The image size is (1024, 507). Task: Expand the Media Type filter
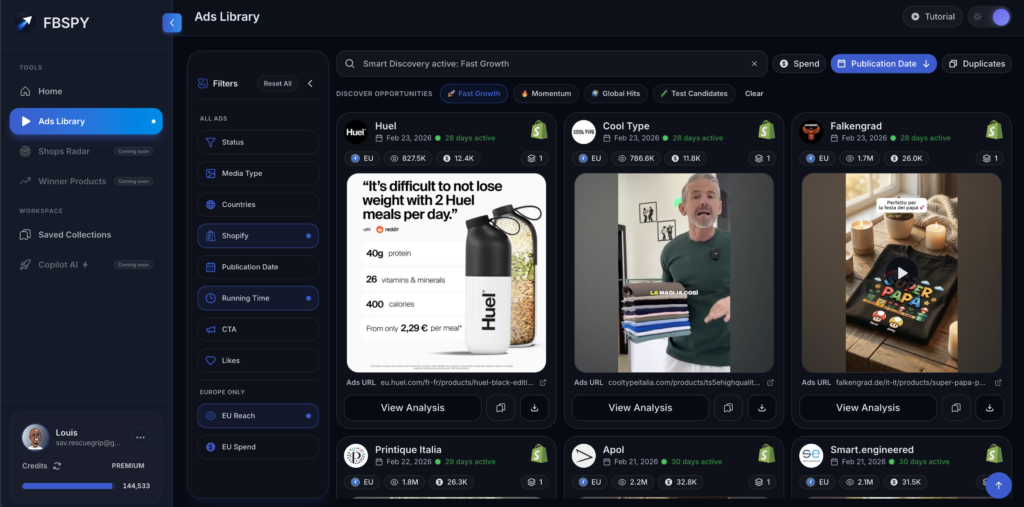(x=258, y=174)
